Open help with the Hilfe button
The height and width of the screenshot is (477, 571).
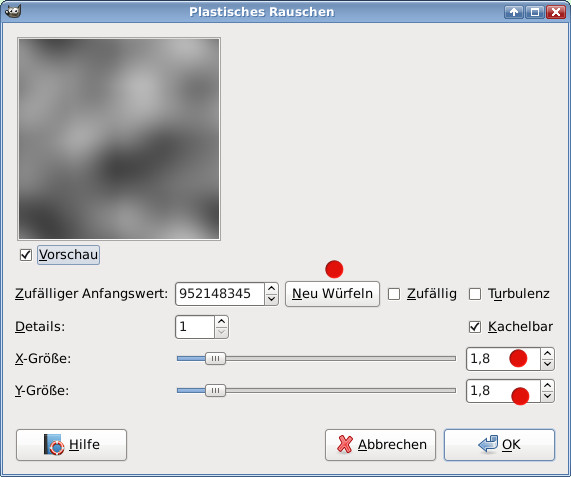tap(71, 445)
